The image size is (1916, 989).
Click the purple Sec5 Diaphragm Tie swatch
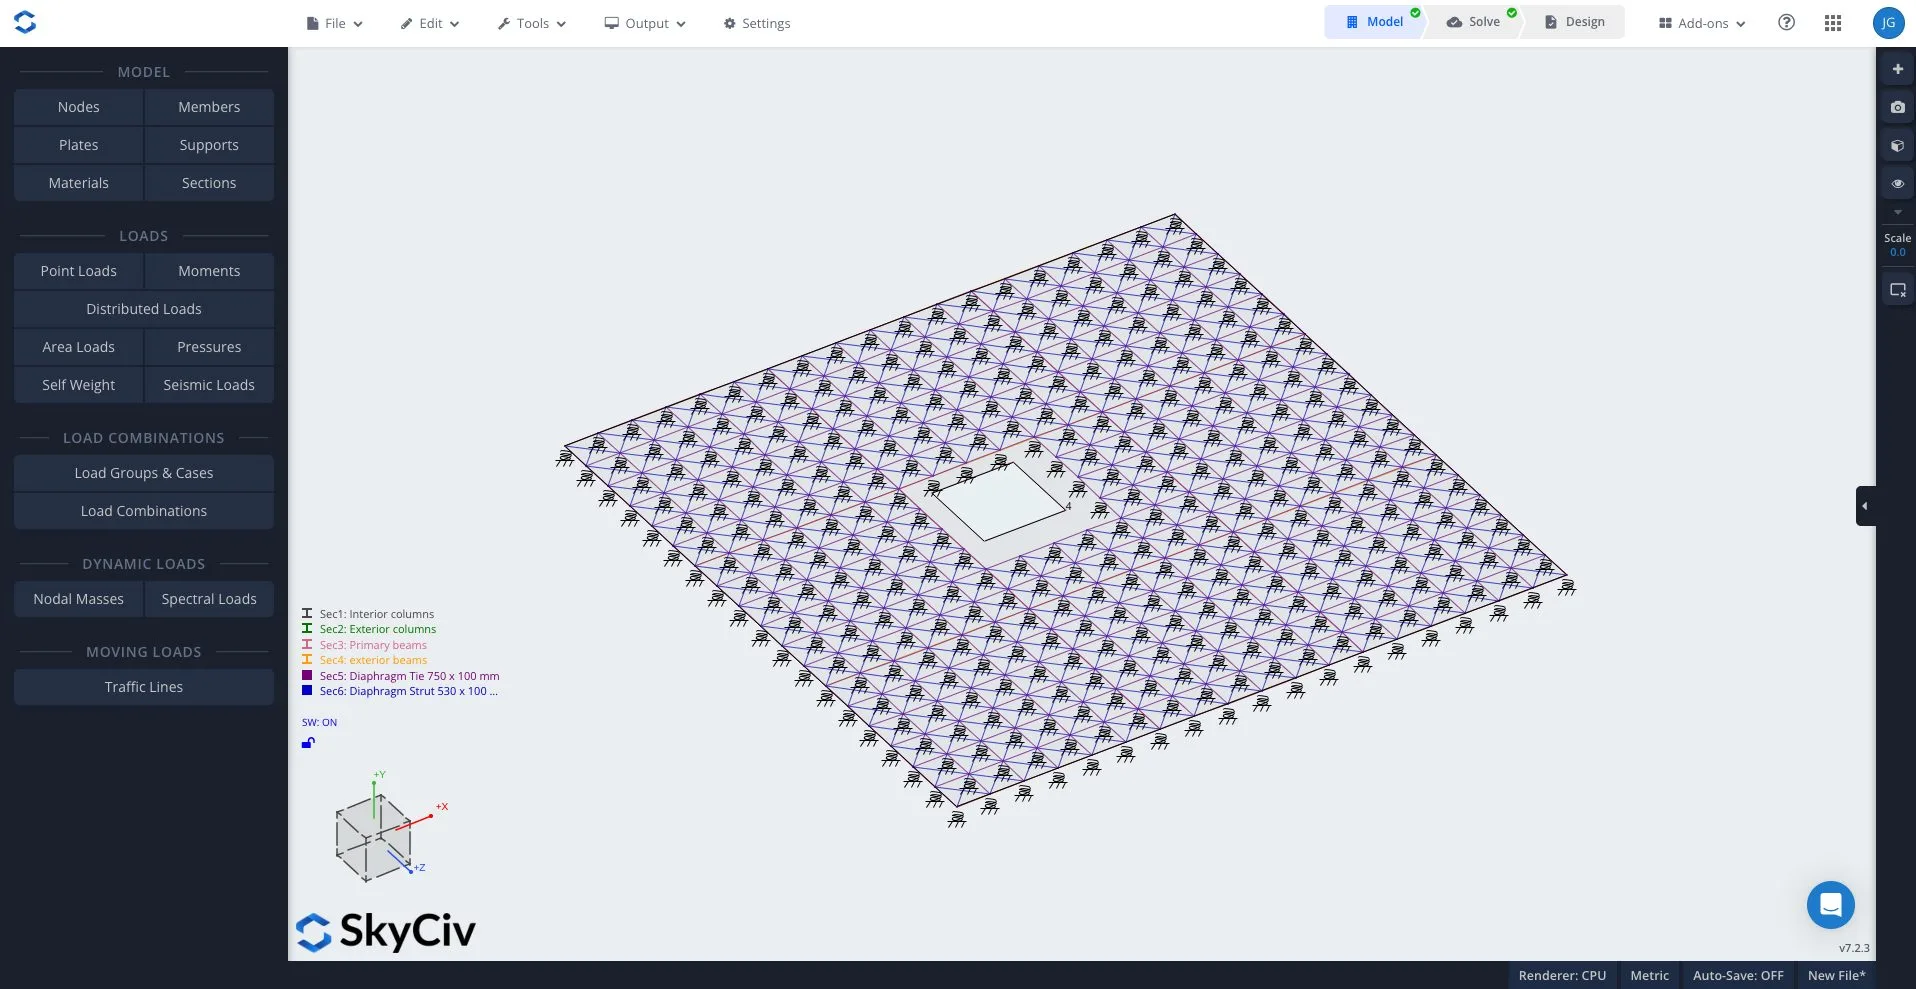(x=307, y=675)
